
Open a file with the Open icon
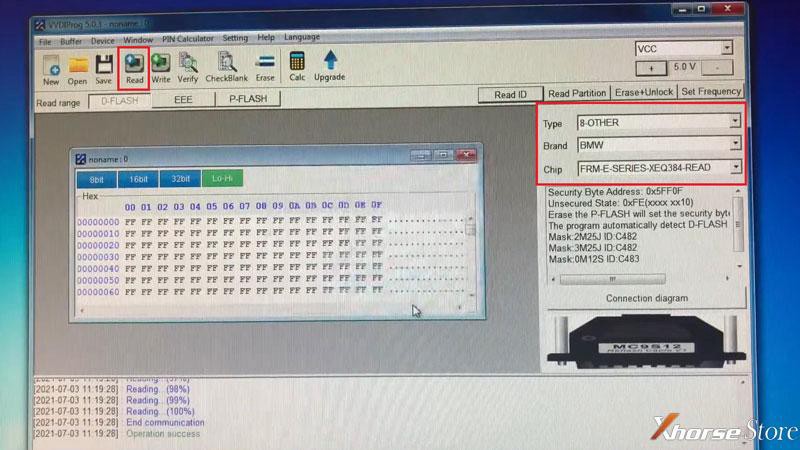[78, 69]
